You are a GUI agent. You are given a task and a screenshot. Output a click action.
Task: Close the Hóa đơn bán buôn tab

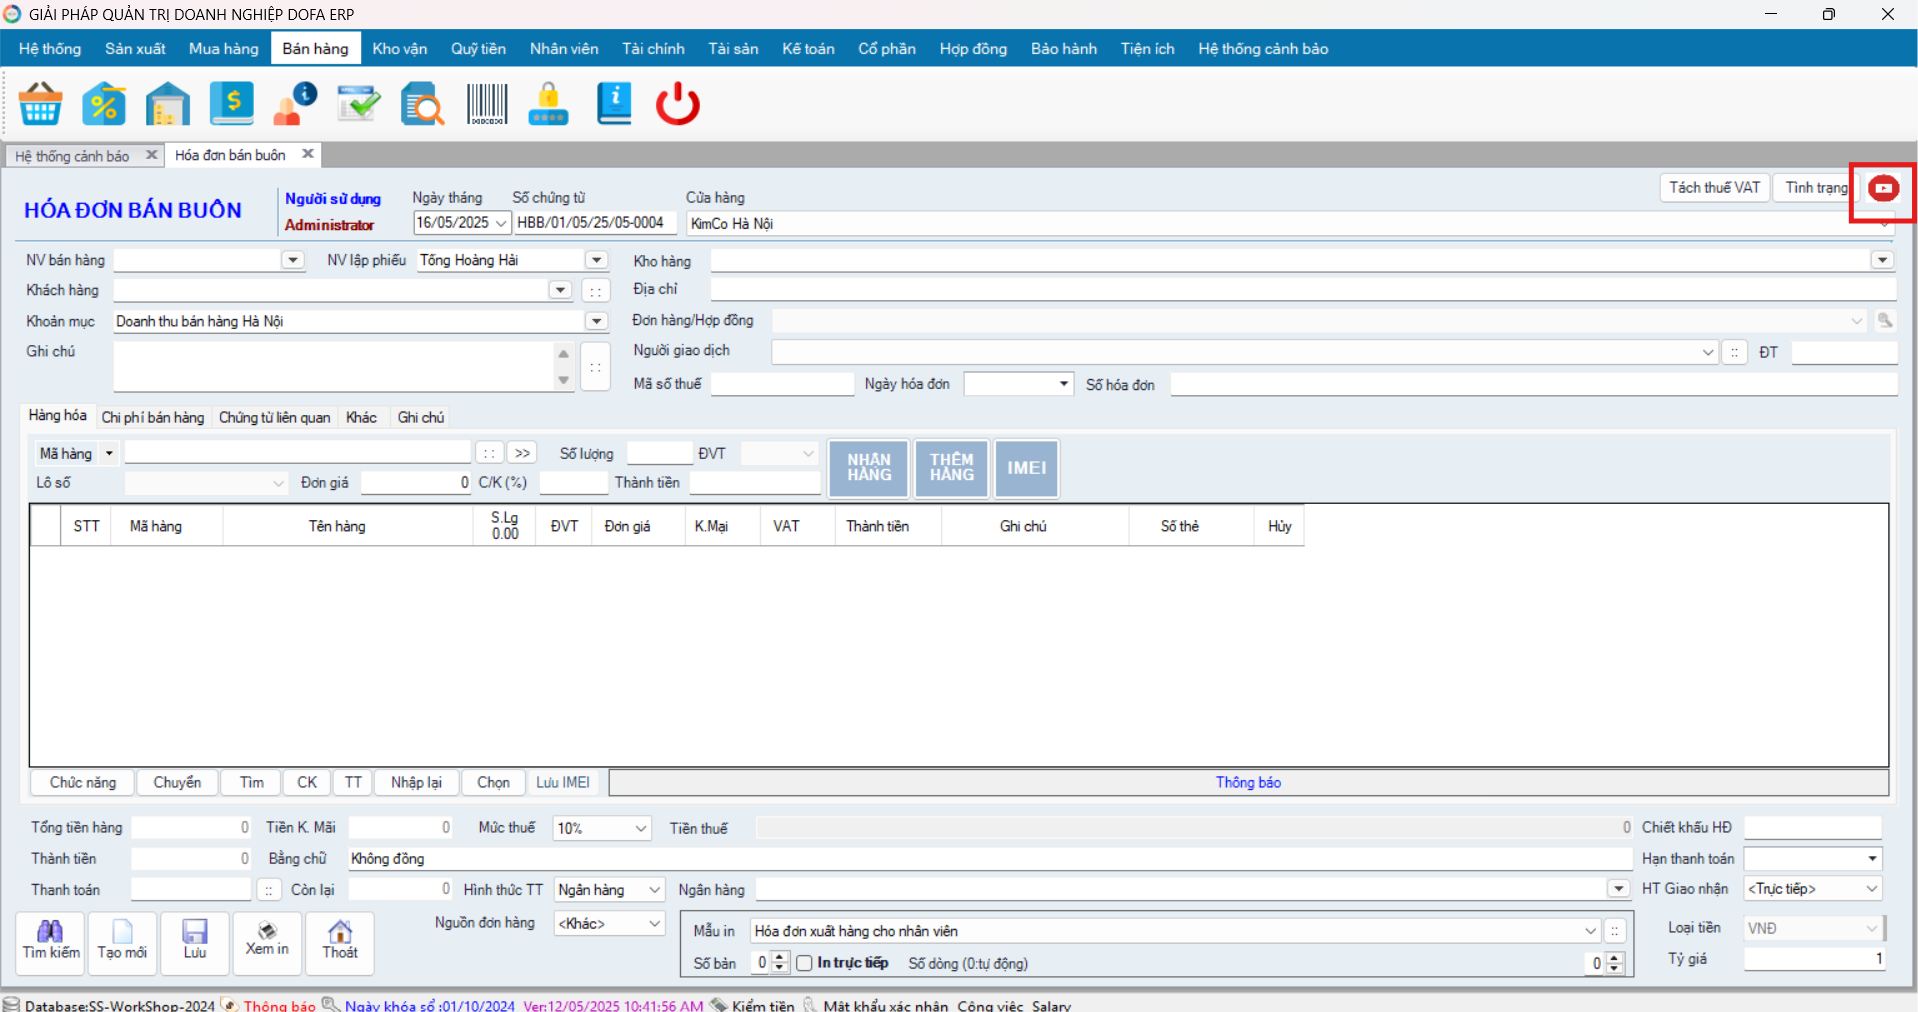click(308, 154)
